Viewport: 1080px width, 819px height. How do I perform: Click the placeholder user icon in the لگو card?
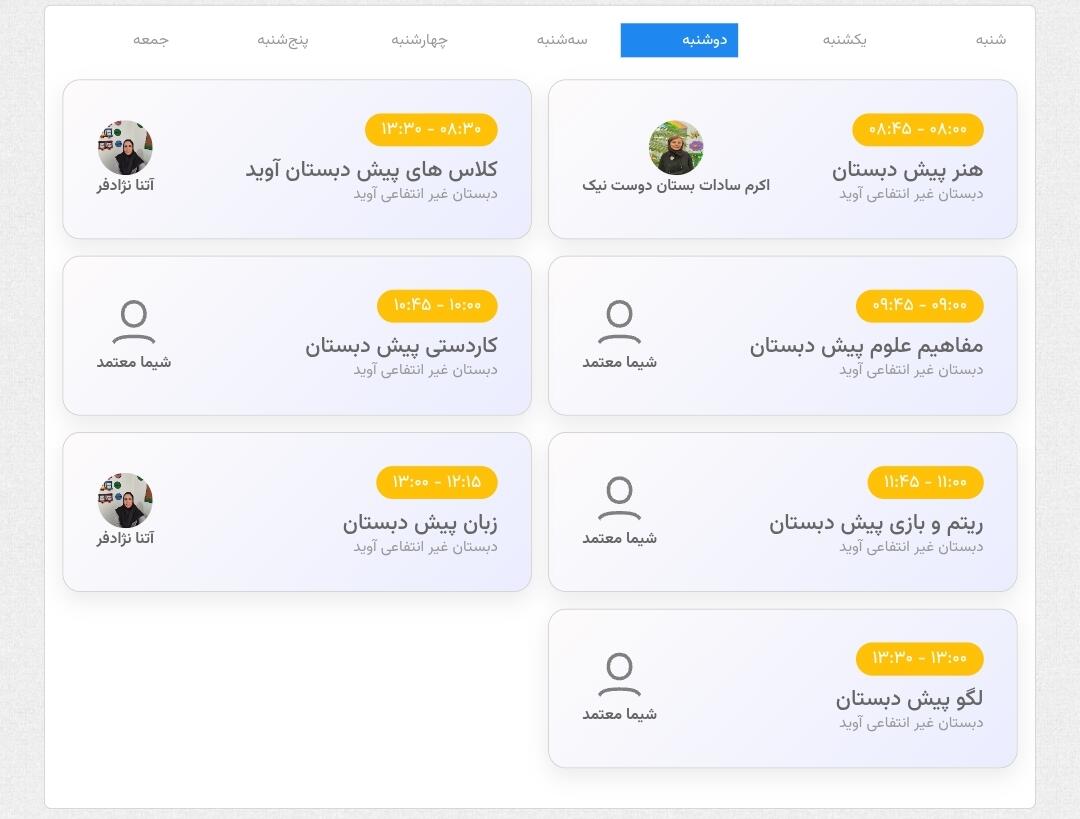click(x=619, y=674)
